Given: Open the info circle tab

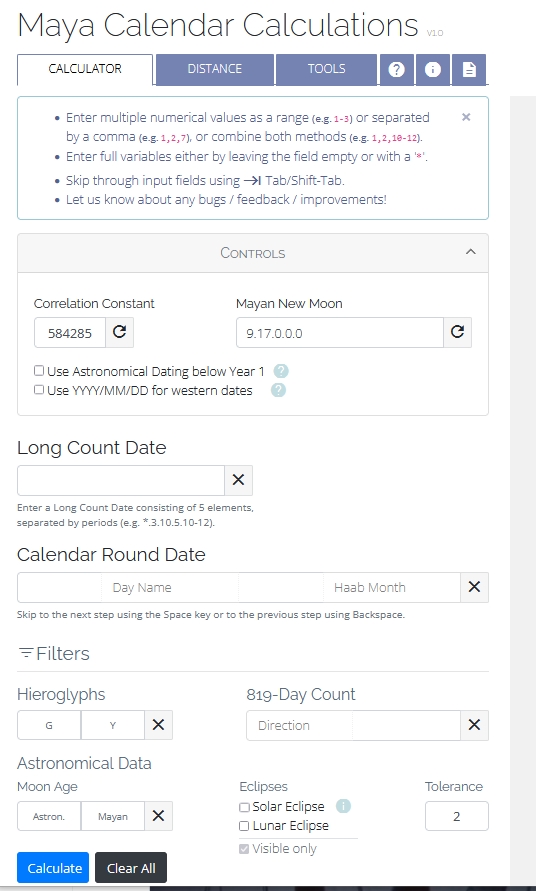Looking at the screenshot, I should 433,69.
